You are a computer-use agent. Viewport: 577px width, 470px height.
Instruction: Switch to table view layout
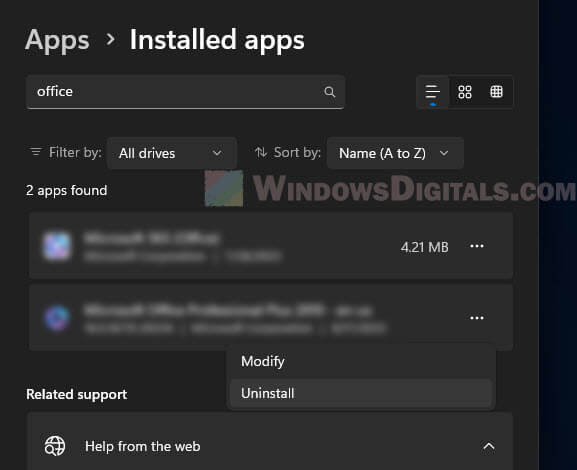click(496, 92)
